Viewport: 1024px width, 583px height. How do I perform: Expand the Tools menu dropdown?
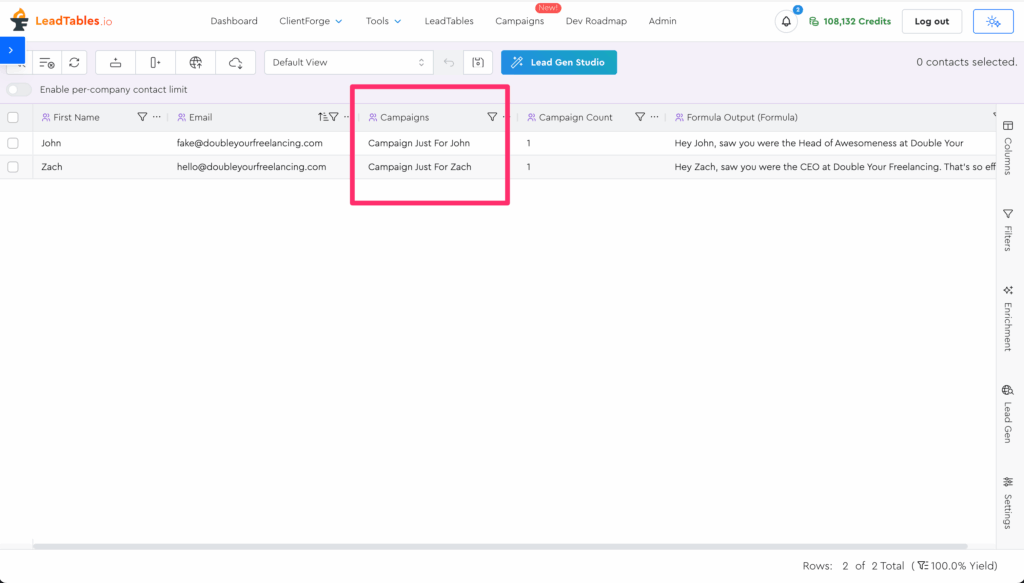tap(383, 21)
